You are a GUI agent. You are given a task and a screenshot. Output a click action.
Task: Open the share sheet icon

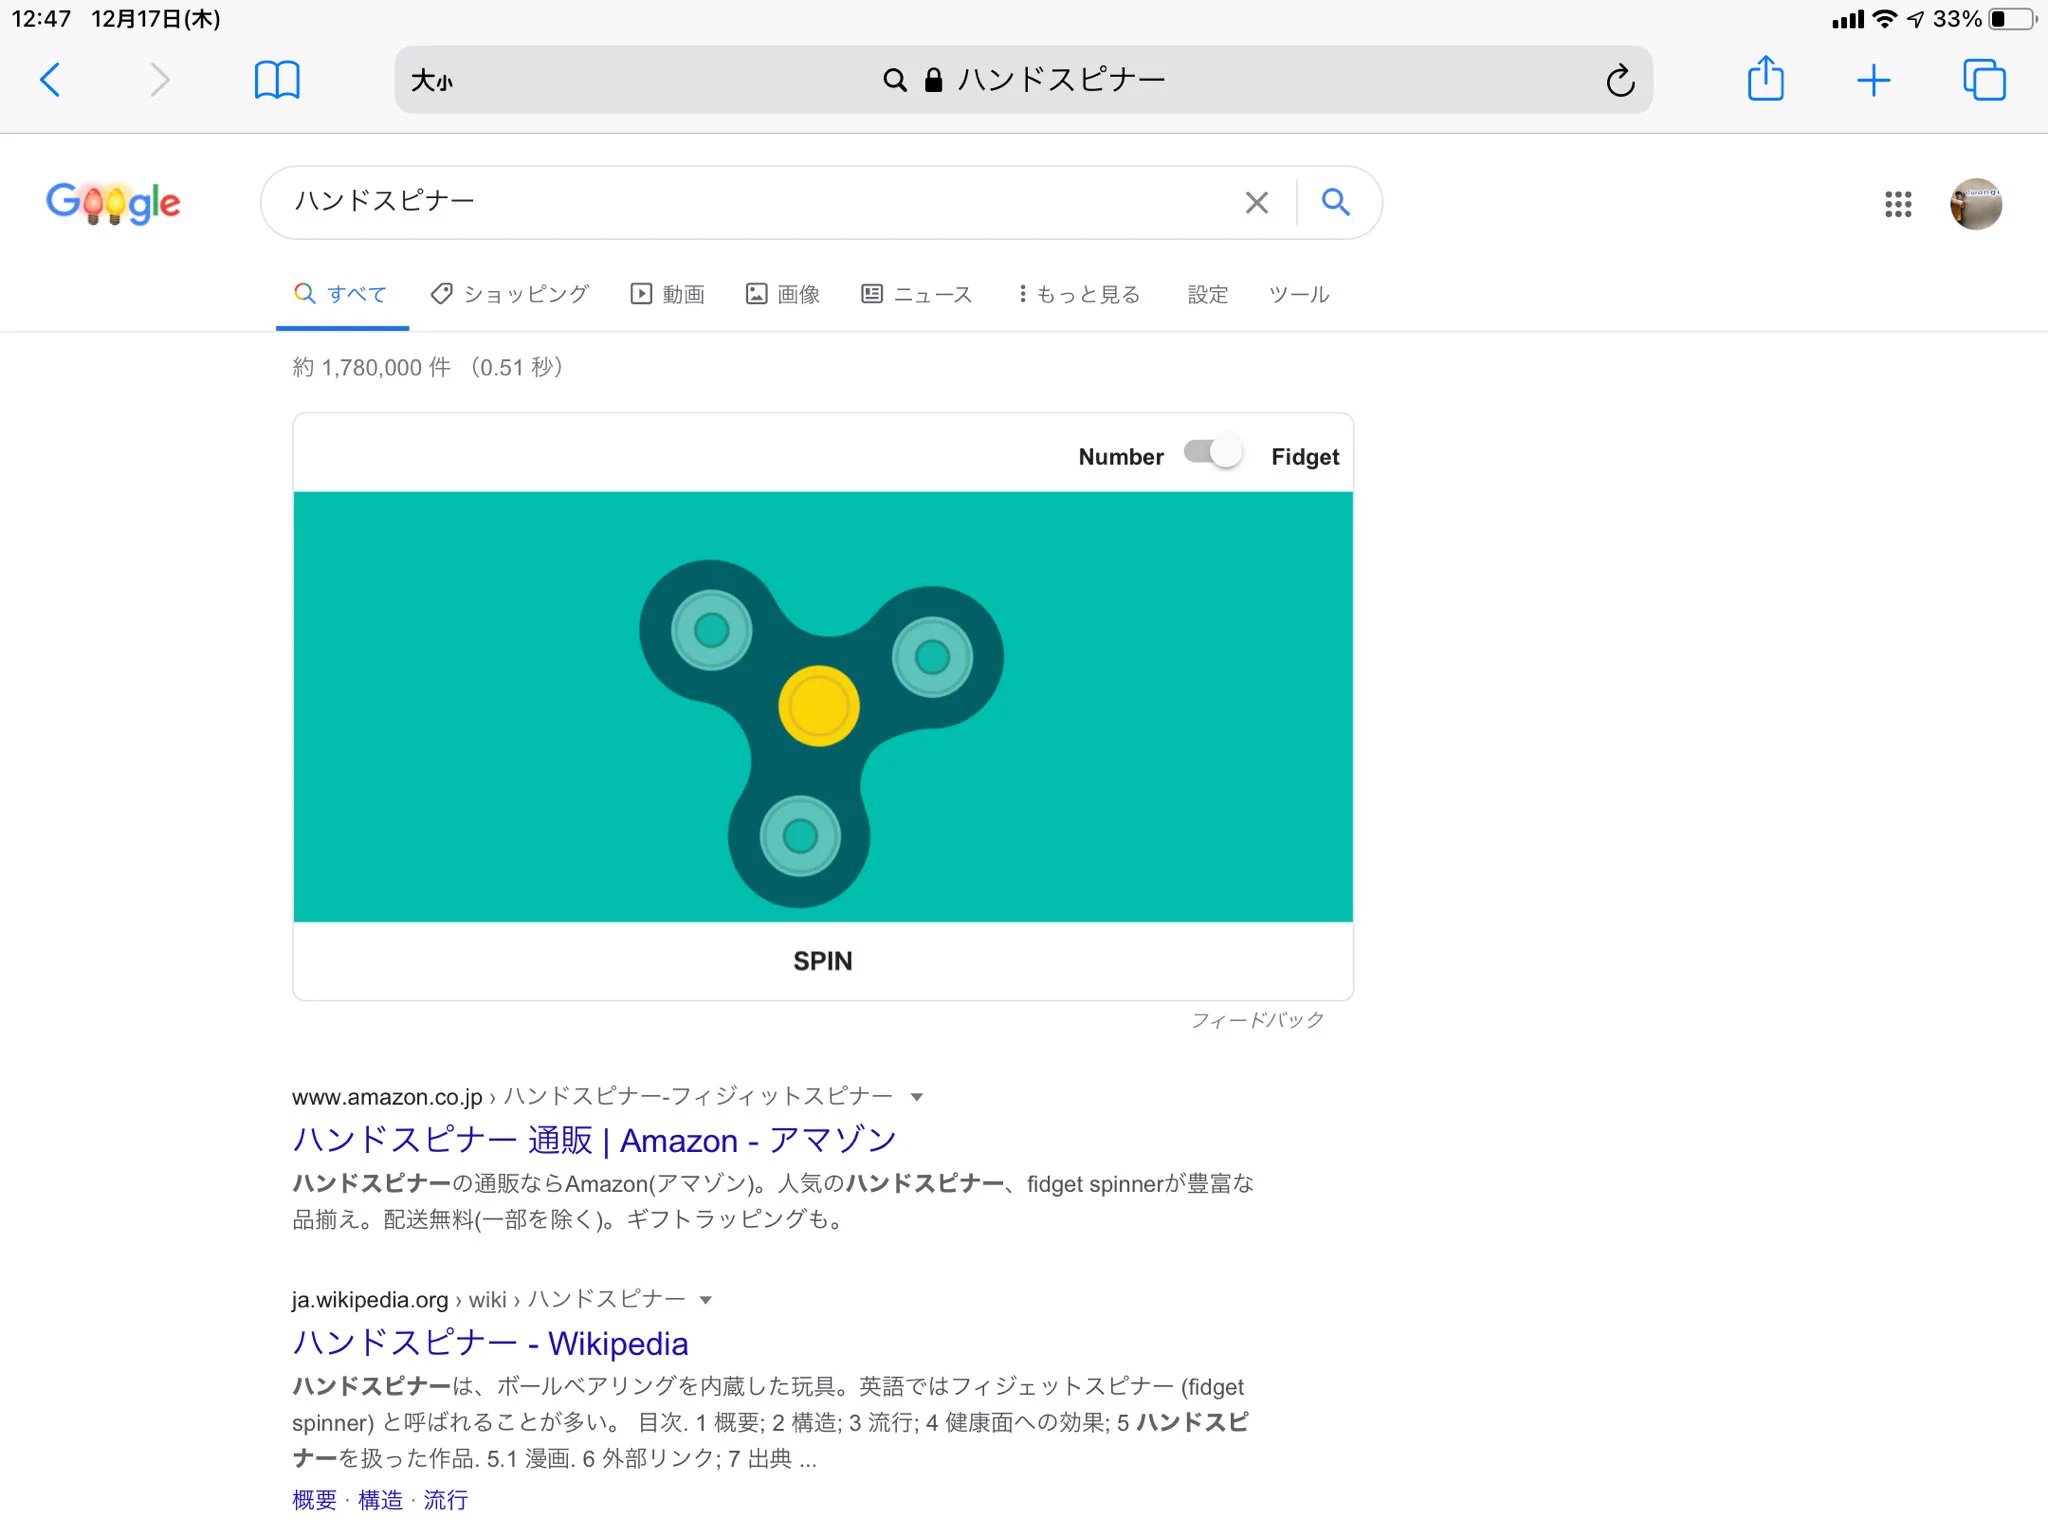[1765, 79]
